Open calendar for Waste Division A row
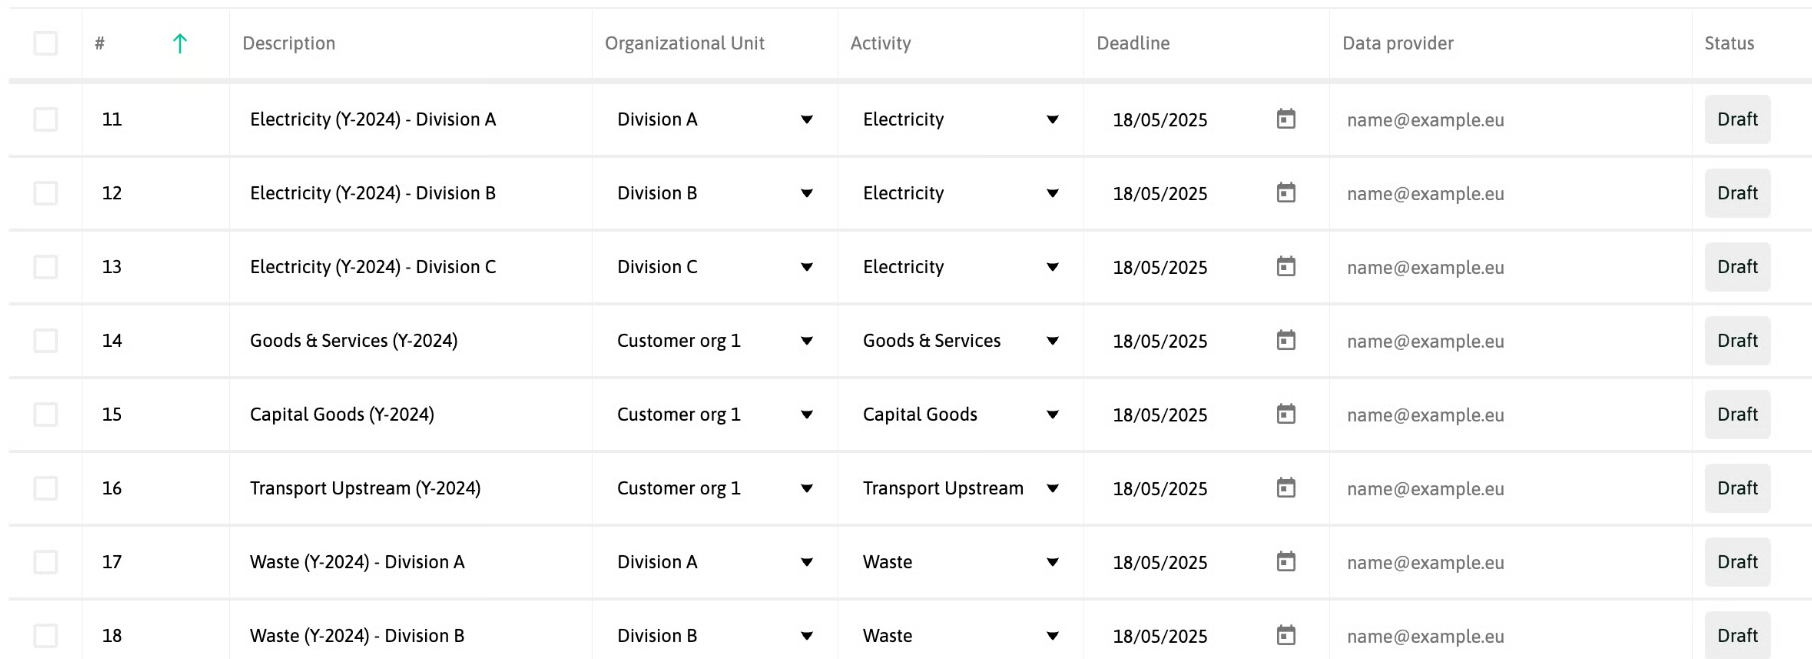Viewport: 1812px width, 659px height. coord(1286,561)
